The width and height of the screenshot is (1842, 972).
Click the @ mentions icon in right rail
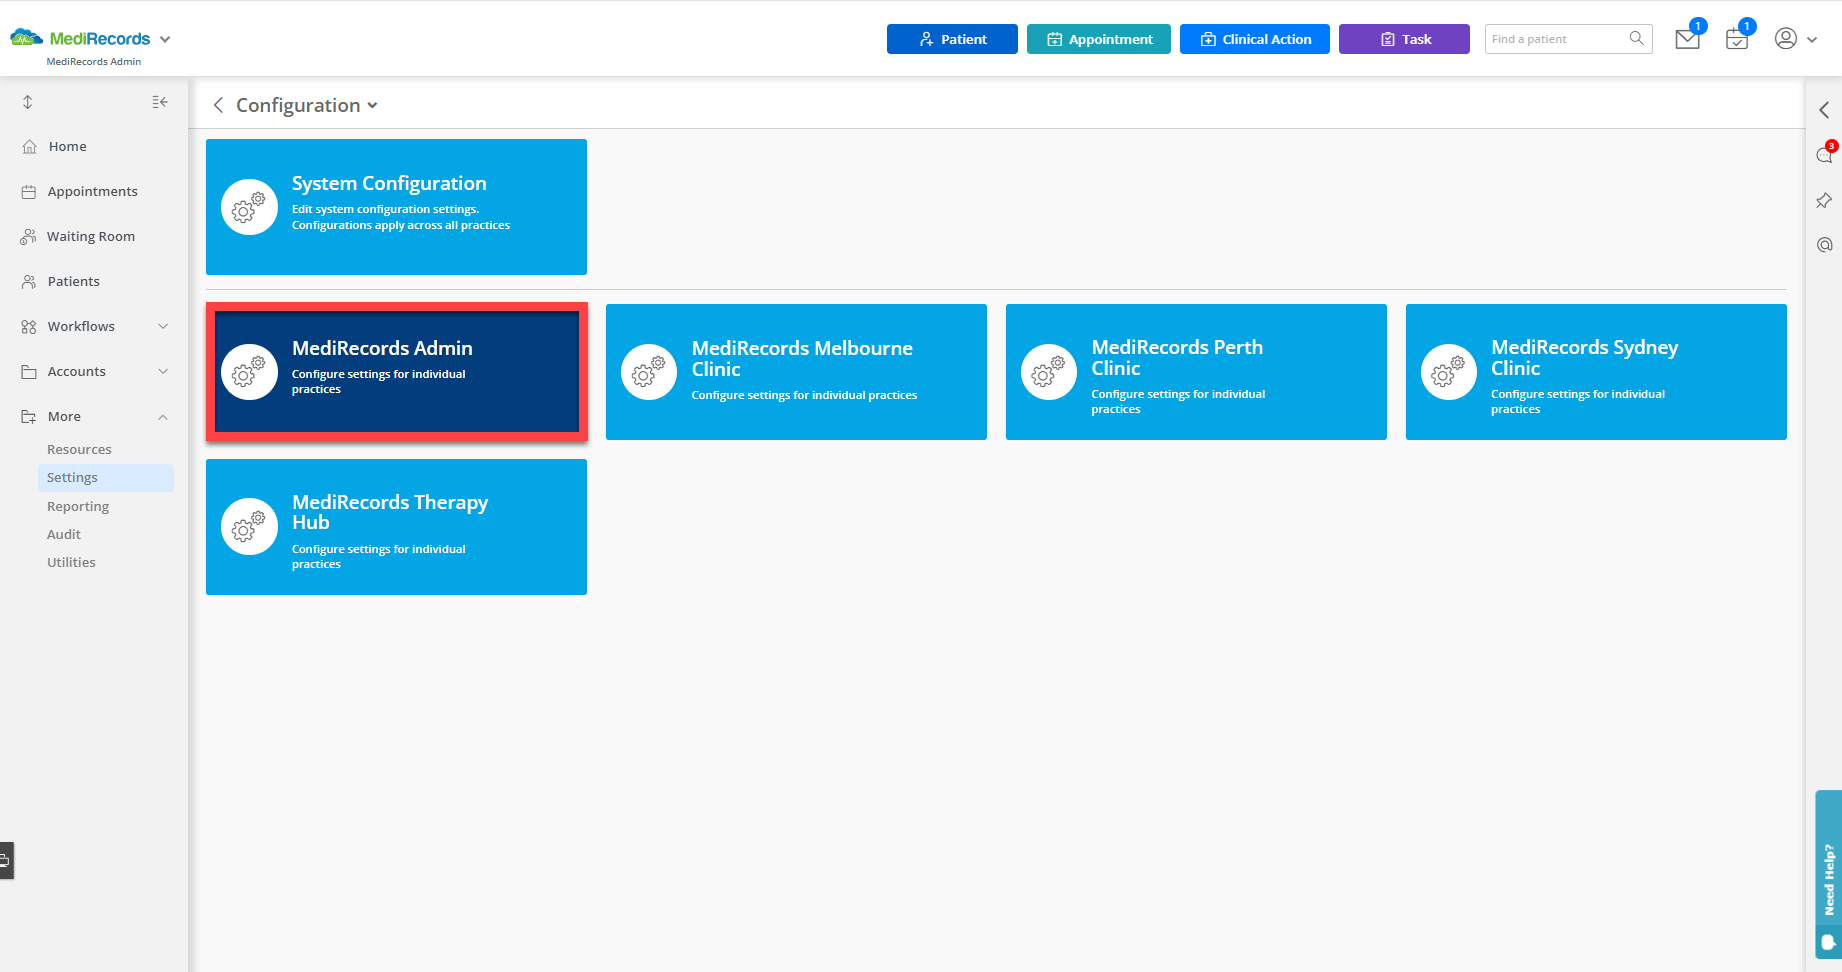pyautogui.click(x=1824, y=245)
